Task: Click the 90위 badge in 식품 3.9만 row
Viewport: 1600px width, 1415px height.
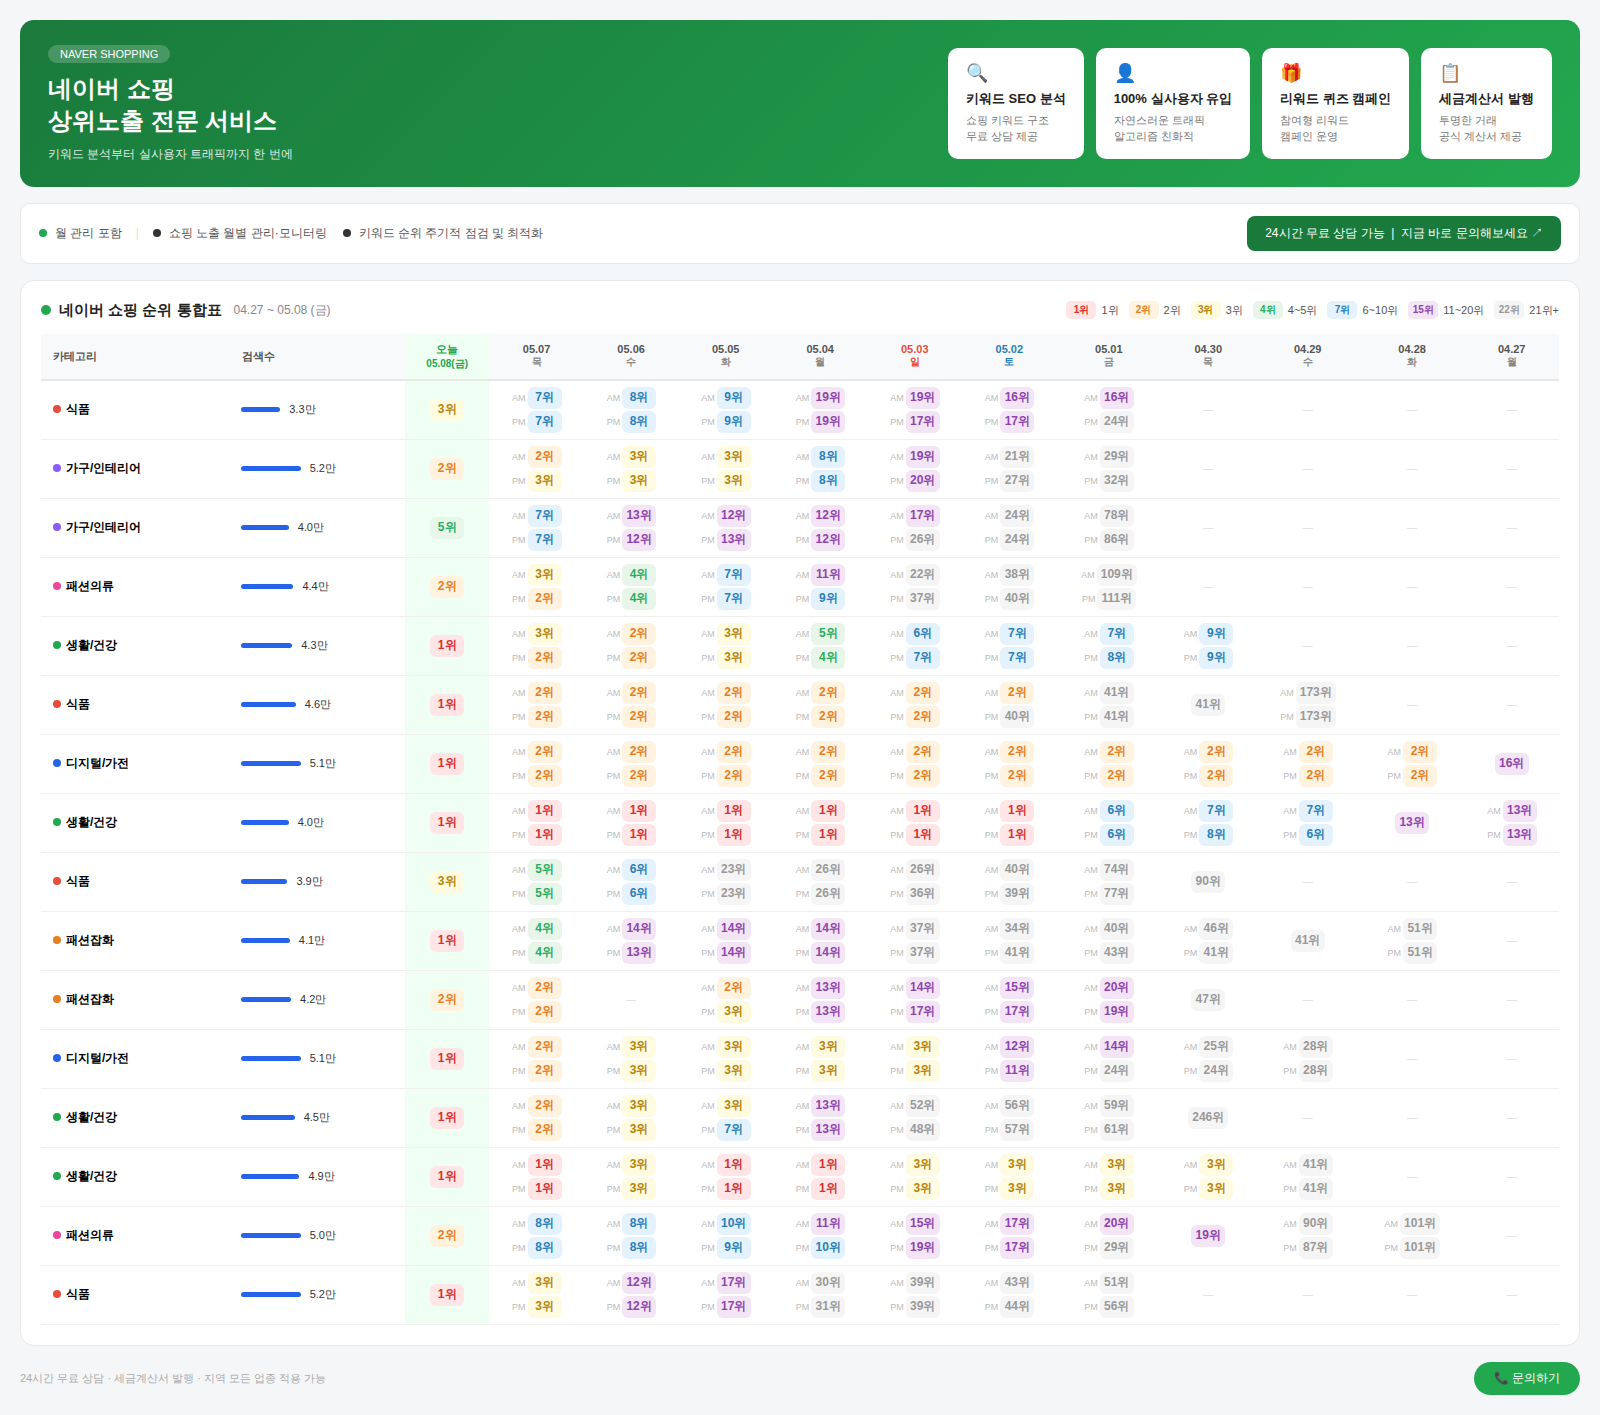Action: 1208,881
